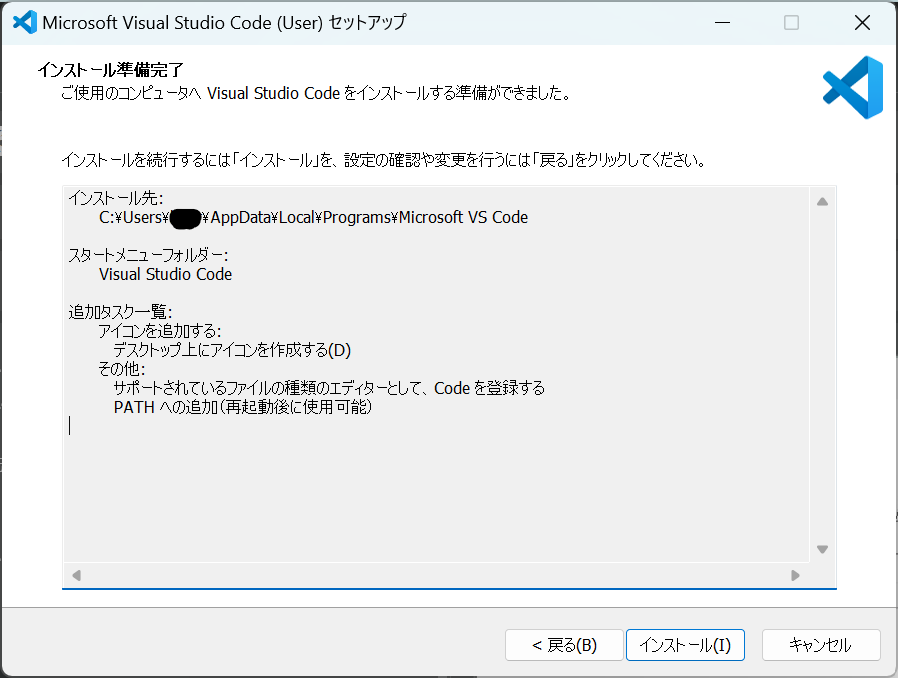Click the 'Code を登録する' editor registration line
The width and height of the screenshot is (898, 678).
(x=329, y=388)
